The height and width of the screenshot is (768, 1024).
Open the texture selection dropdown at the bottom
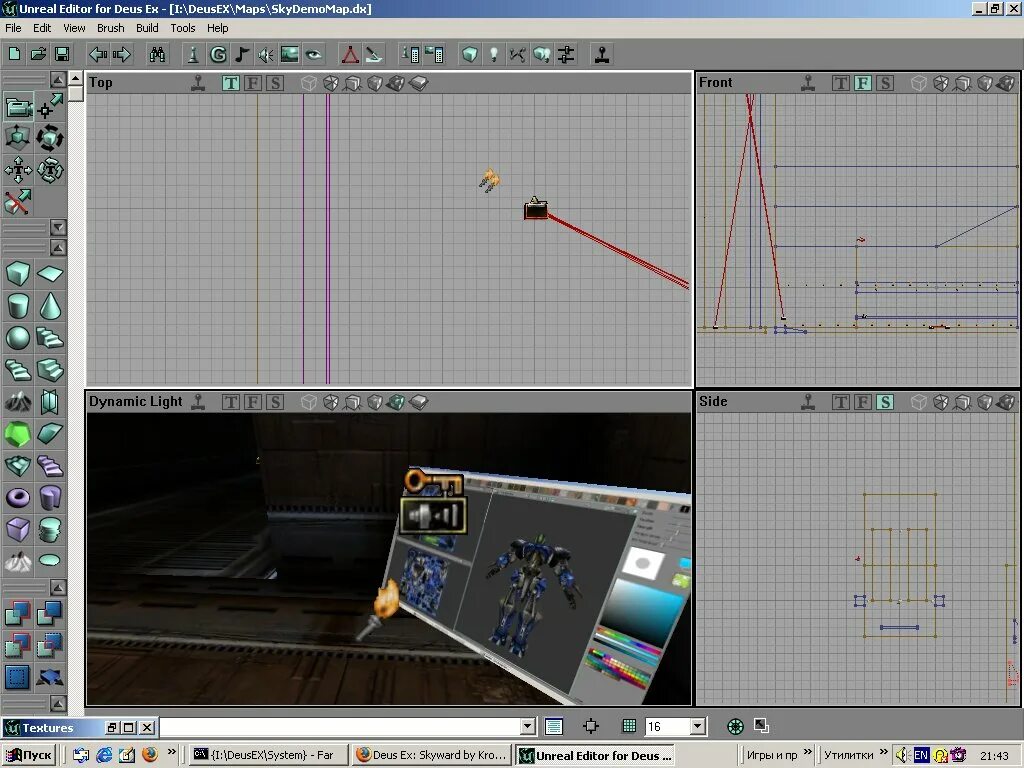527,726
